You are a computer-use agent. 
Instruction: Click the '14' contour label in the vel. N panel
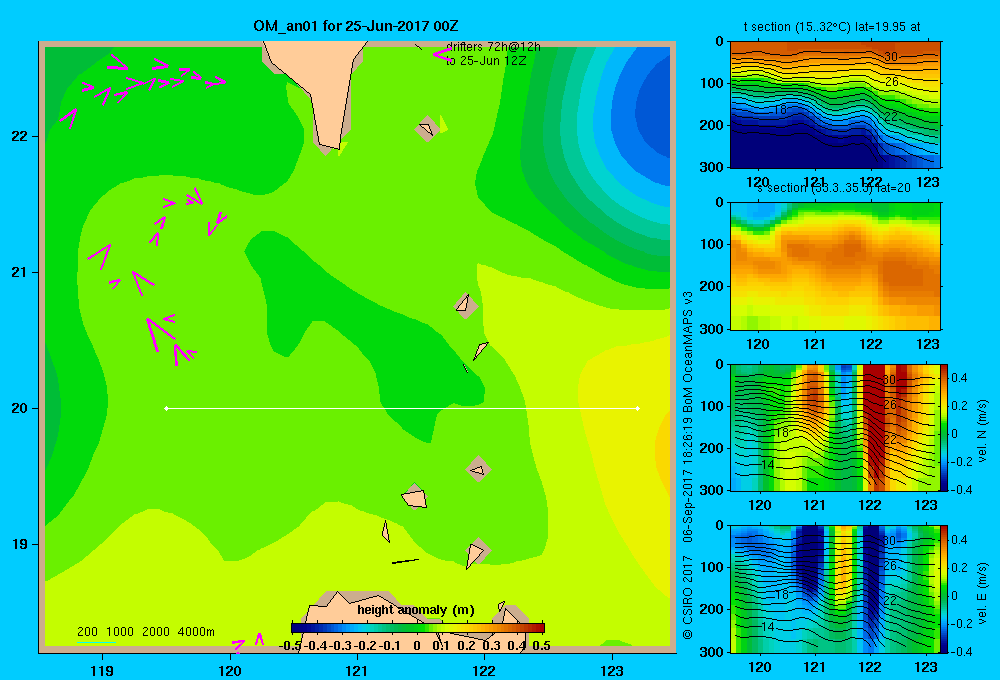coord(768,465)
